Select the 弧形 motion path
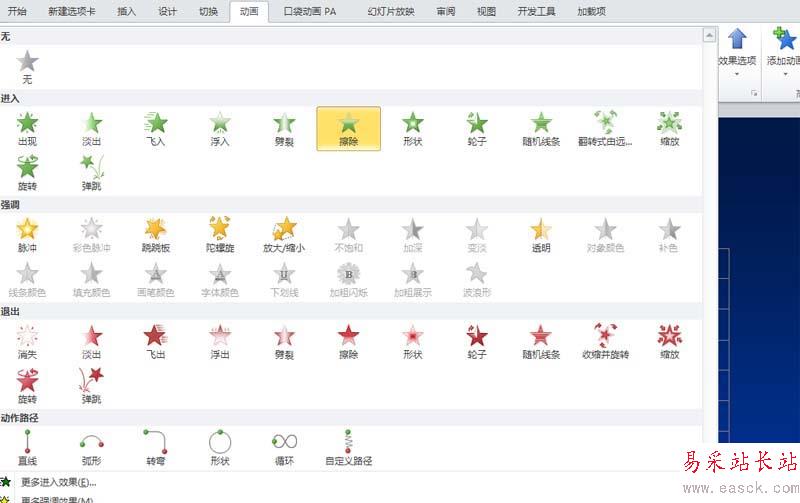800x503 pixels. click(92, 448)
